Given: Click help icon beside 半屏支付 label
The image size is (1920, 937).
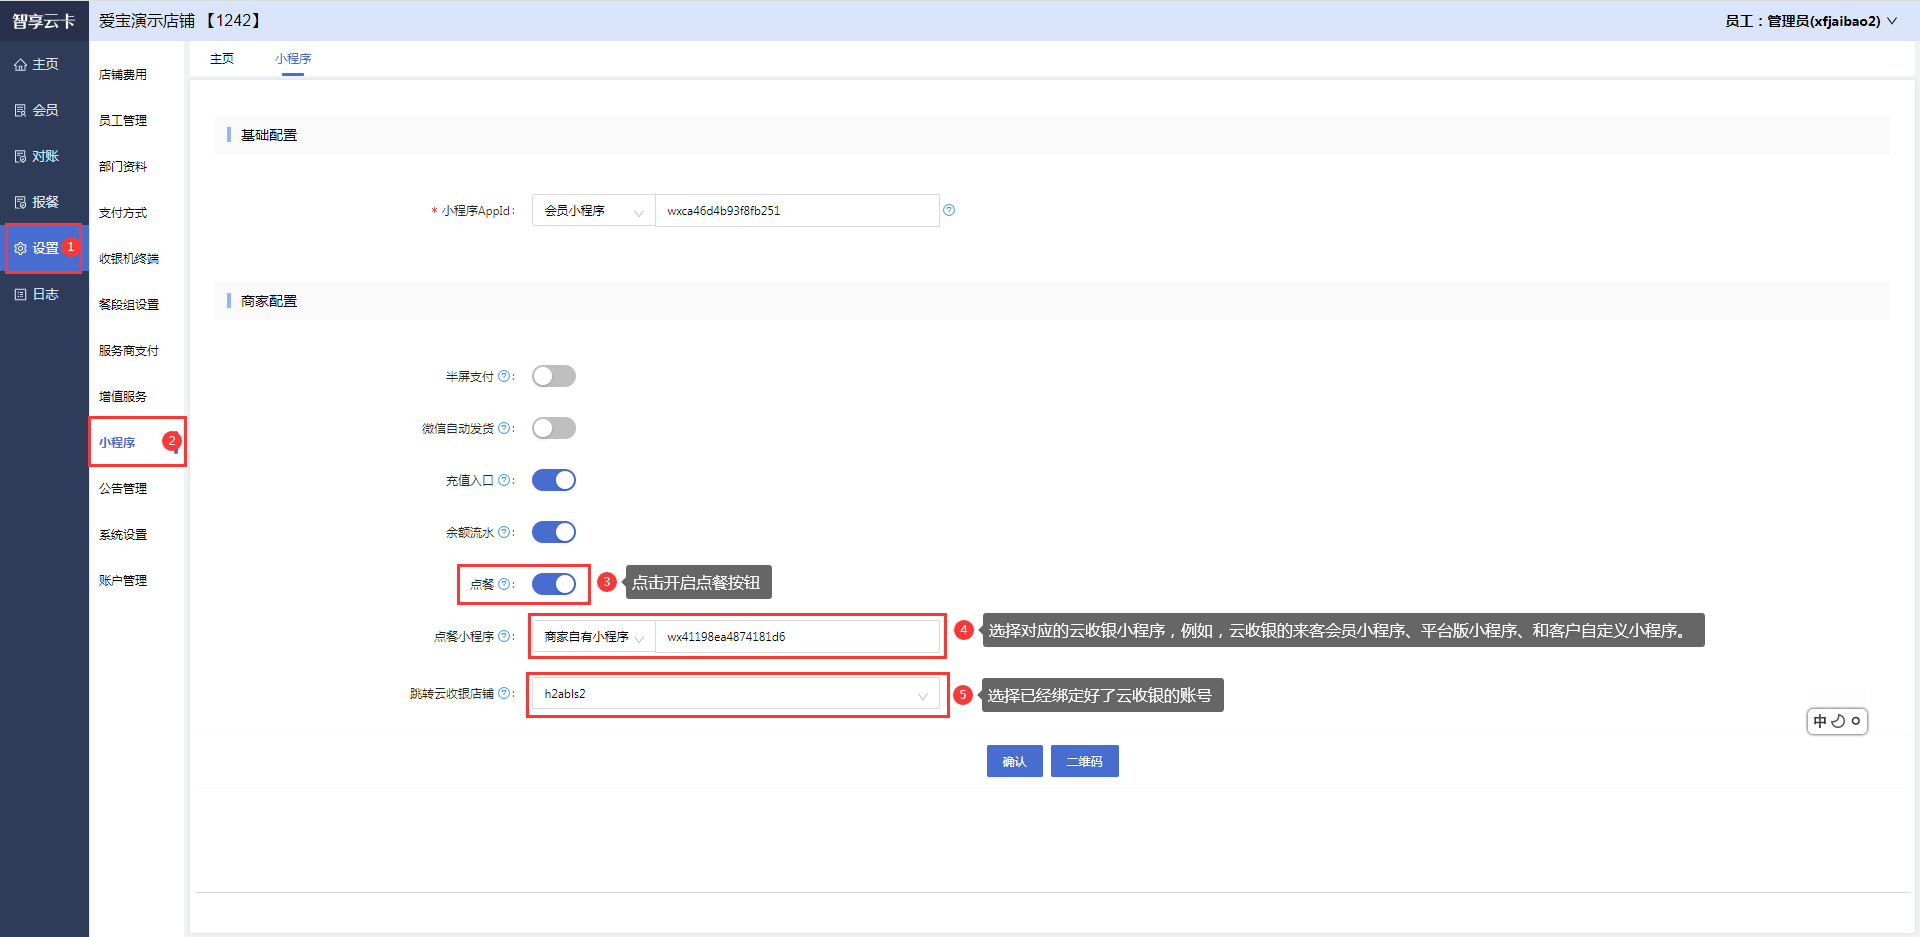Looking at the screenshot, I should [504, 376].
